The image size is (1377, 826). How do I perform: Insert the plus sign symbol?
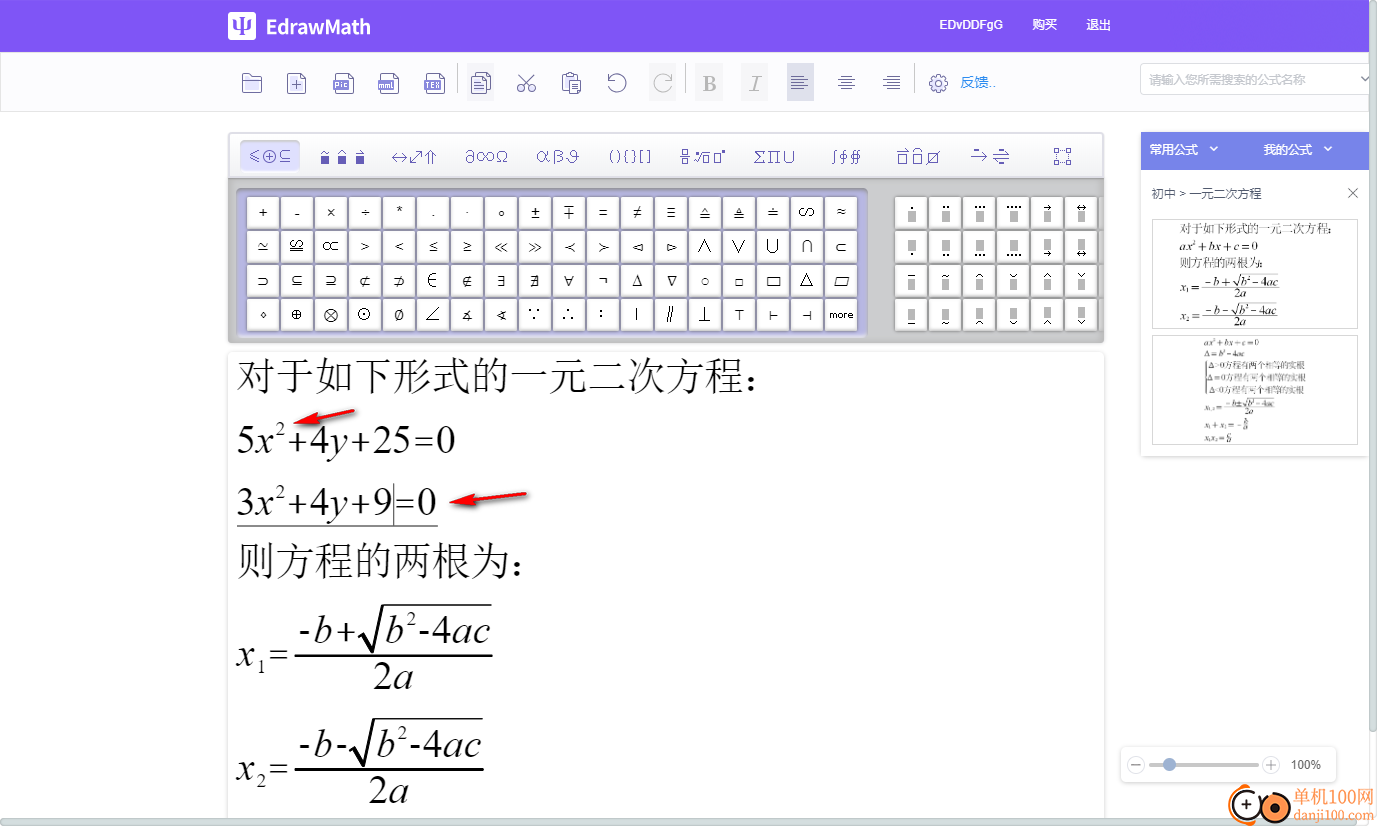pyautogui.click(x=263, y=212)
